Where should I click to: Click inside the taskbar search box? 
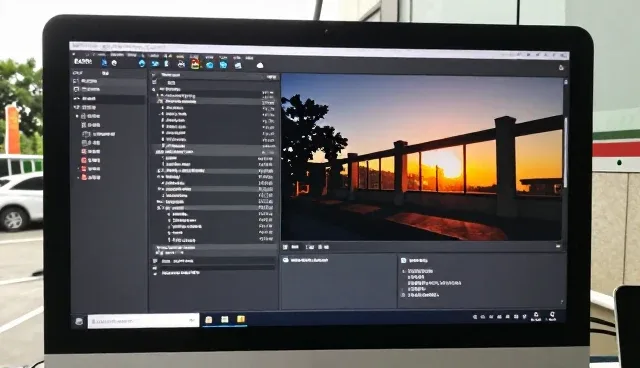[x=143, y=321]
